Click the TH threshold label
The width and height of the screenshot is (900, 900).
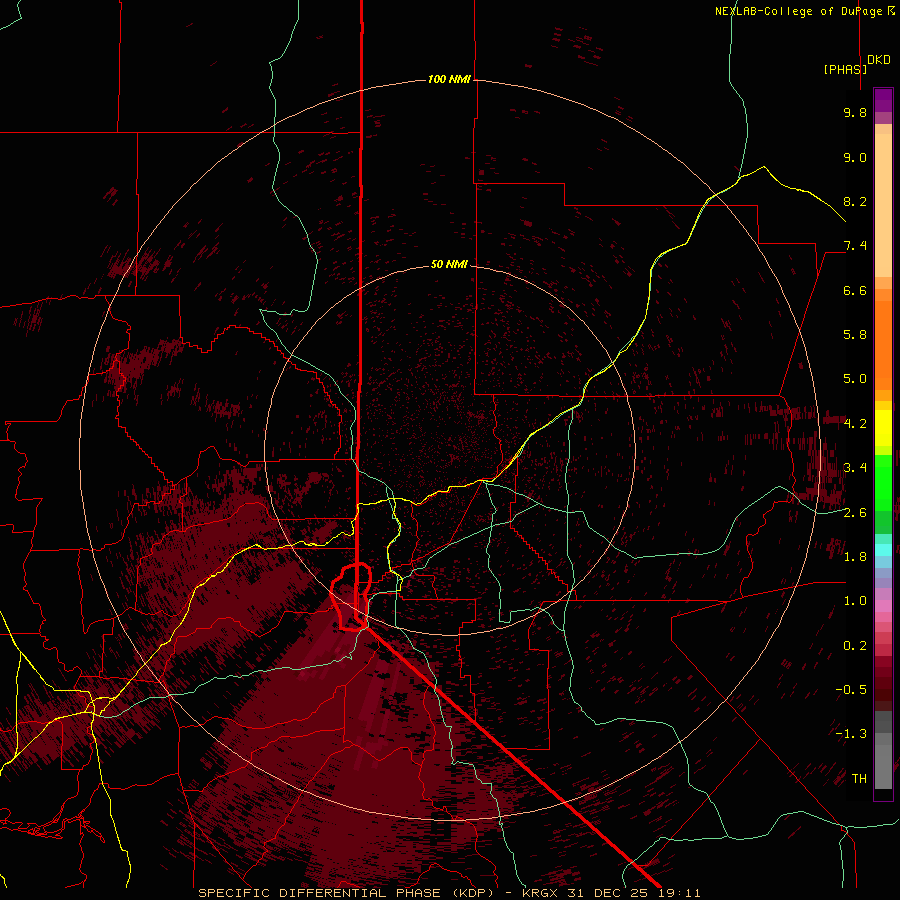859,779
